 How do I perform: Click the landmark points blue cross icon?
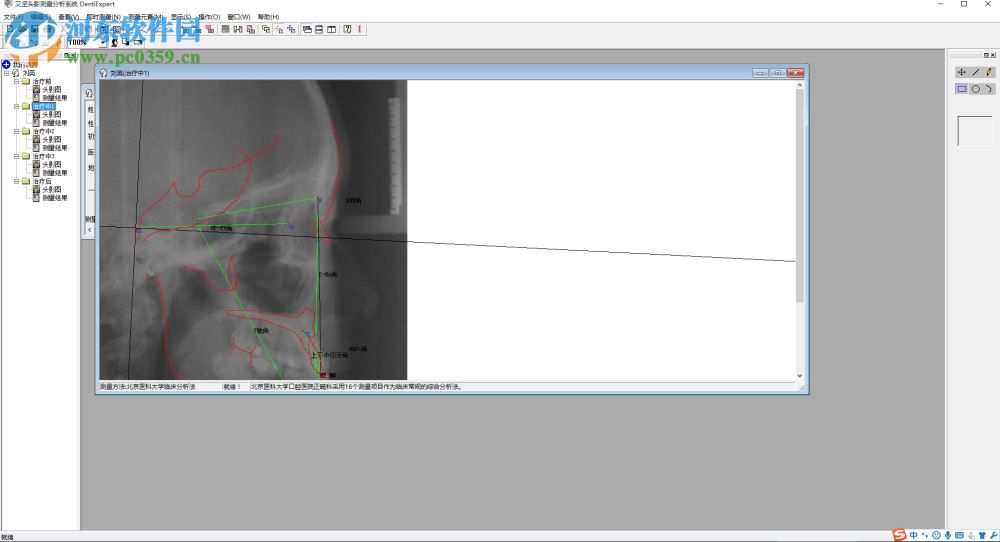[291, 29]
